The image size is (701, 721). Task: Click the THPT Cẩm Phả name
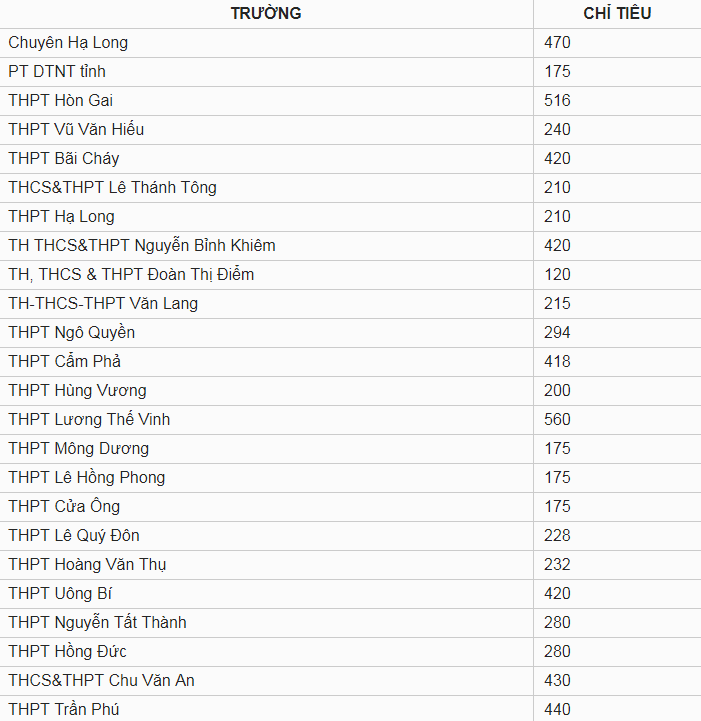point(64,361)
